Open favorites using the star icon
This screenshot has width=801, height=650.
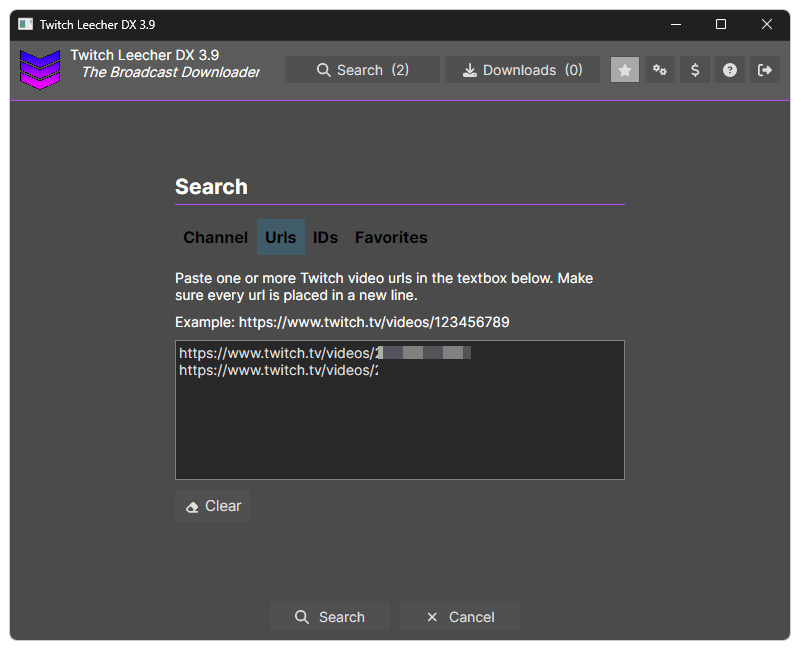(x=624, y=69)
